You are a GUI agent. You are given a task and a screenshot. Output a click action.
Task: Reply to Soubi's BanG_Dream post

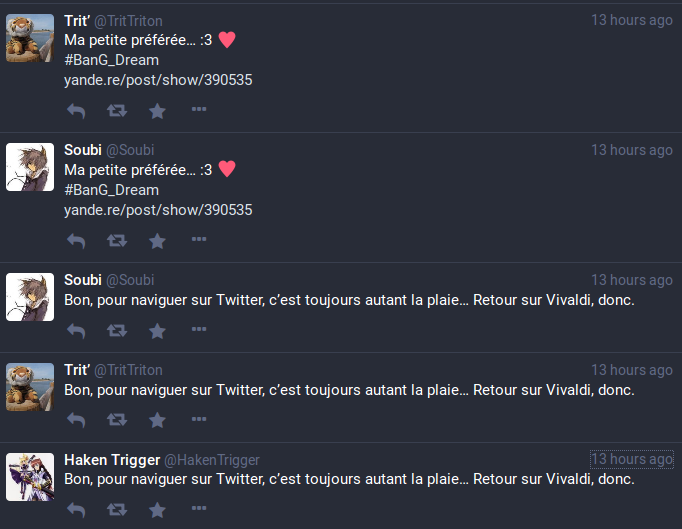pyautogui.click(x=76, y=241)
